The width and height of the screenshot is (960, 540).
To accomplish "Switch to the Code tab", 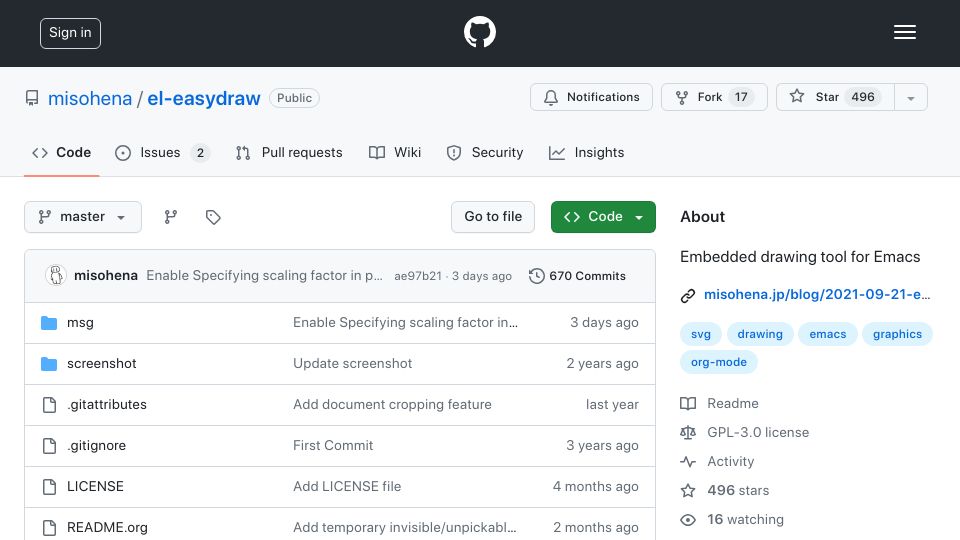I will coord(61,152).
